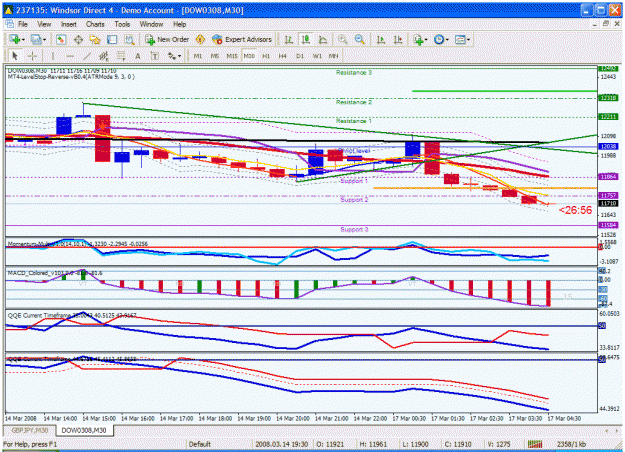Open the Indicators list icon

418,39
